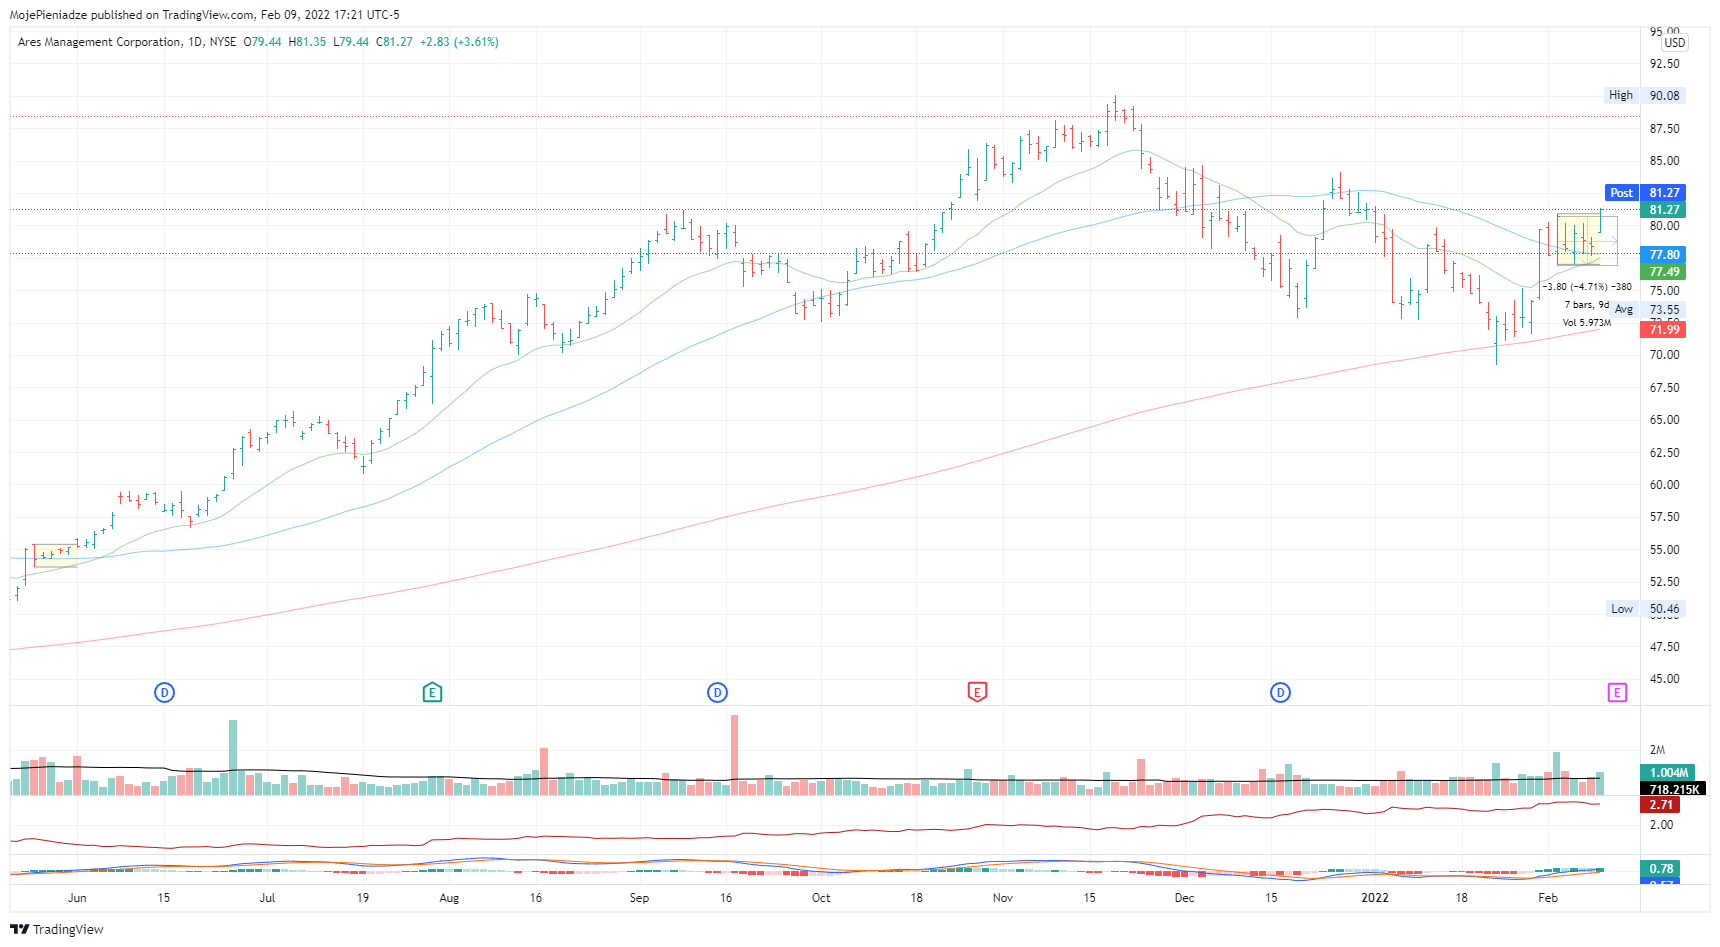Click the blue 77.80 moving average label
The height and width of the screenshot is (947, 1720).
[1664, 255]
